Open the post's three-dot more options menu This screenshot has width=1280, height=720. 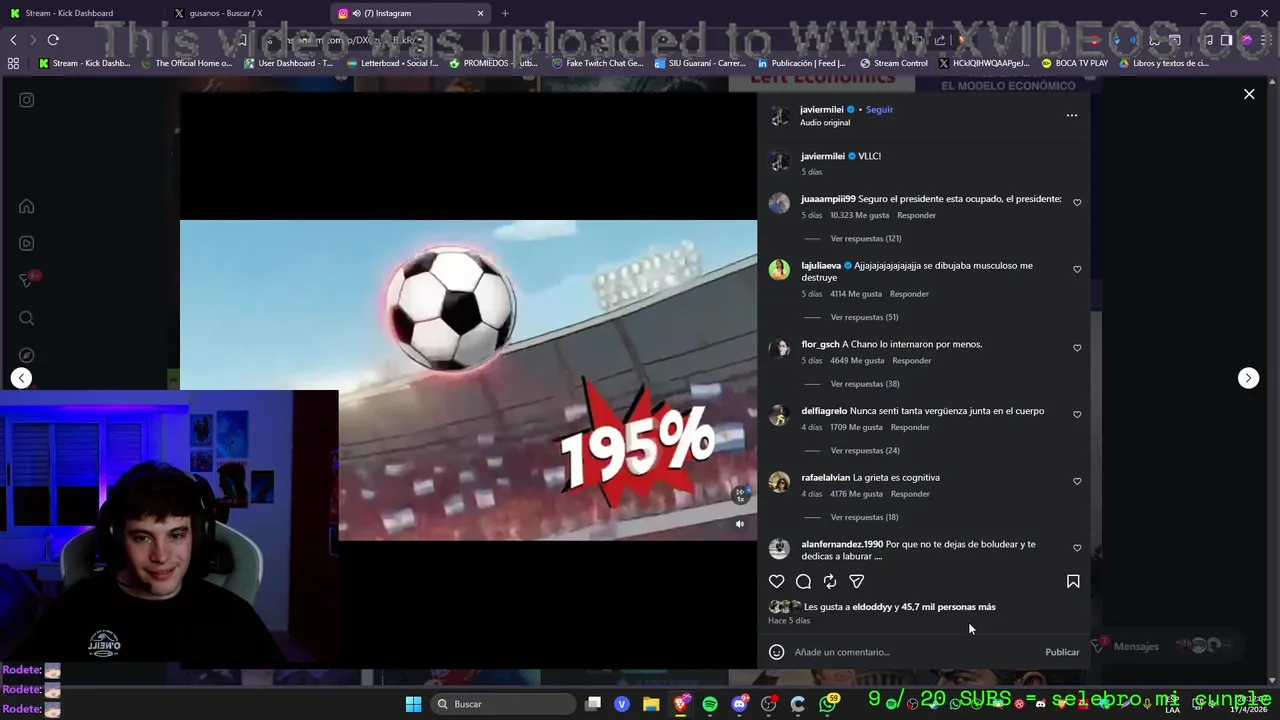pyautogui.click(x=1072, y=116)
